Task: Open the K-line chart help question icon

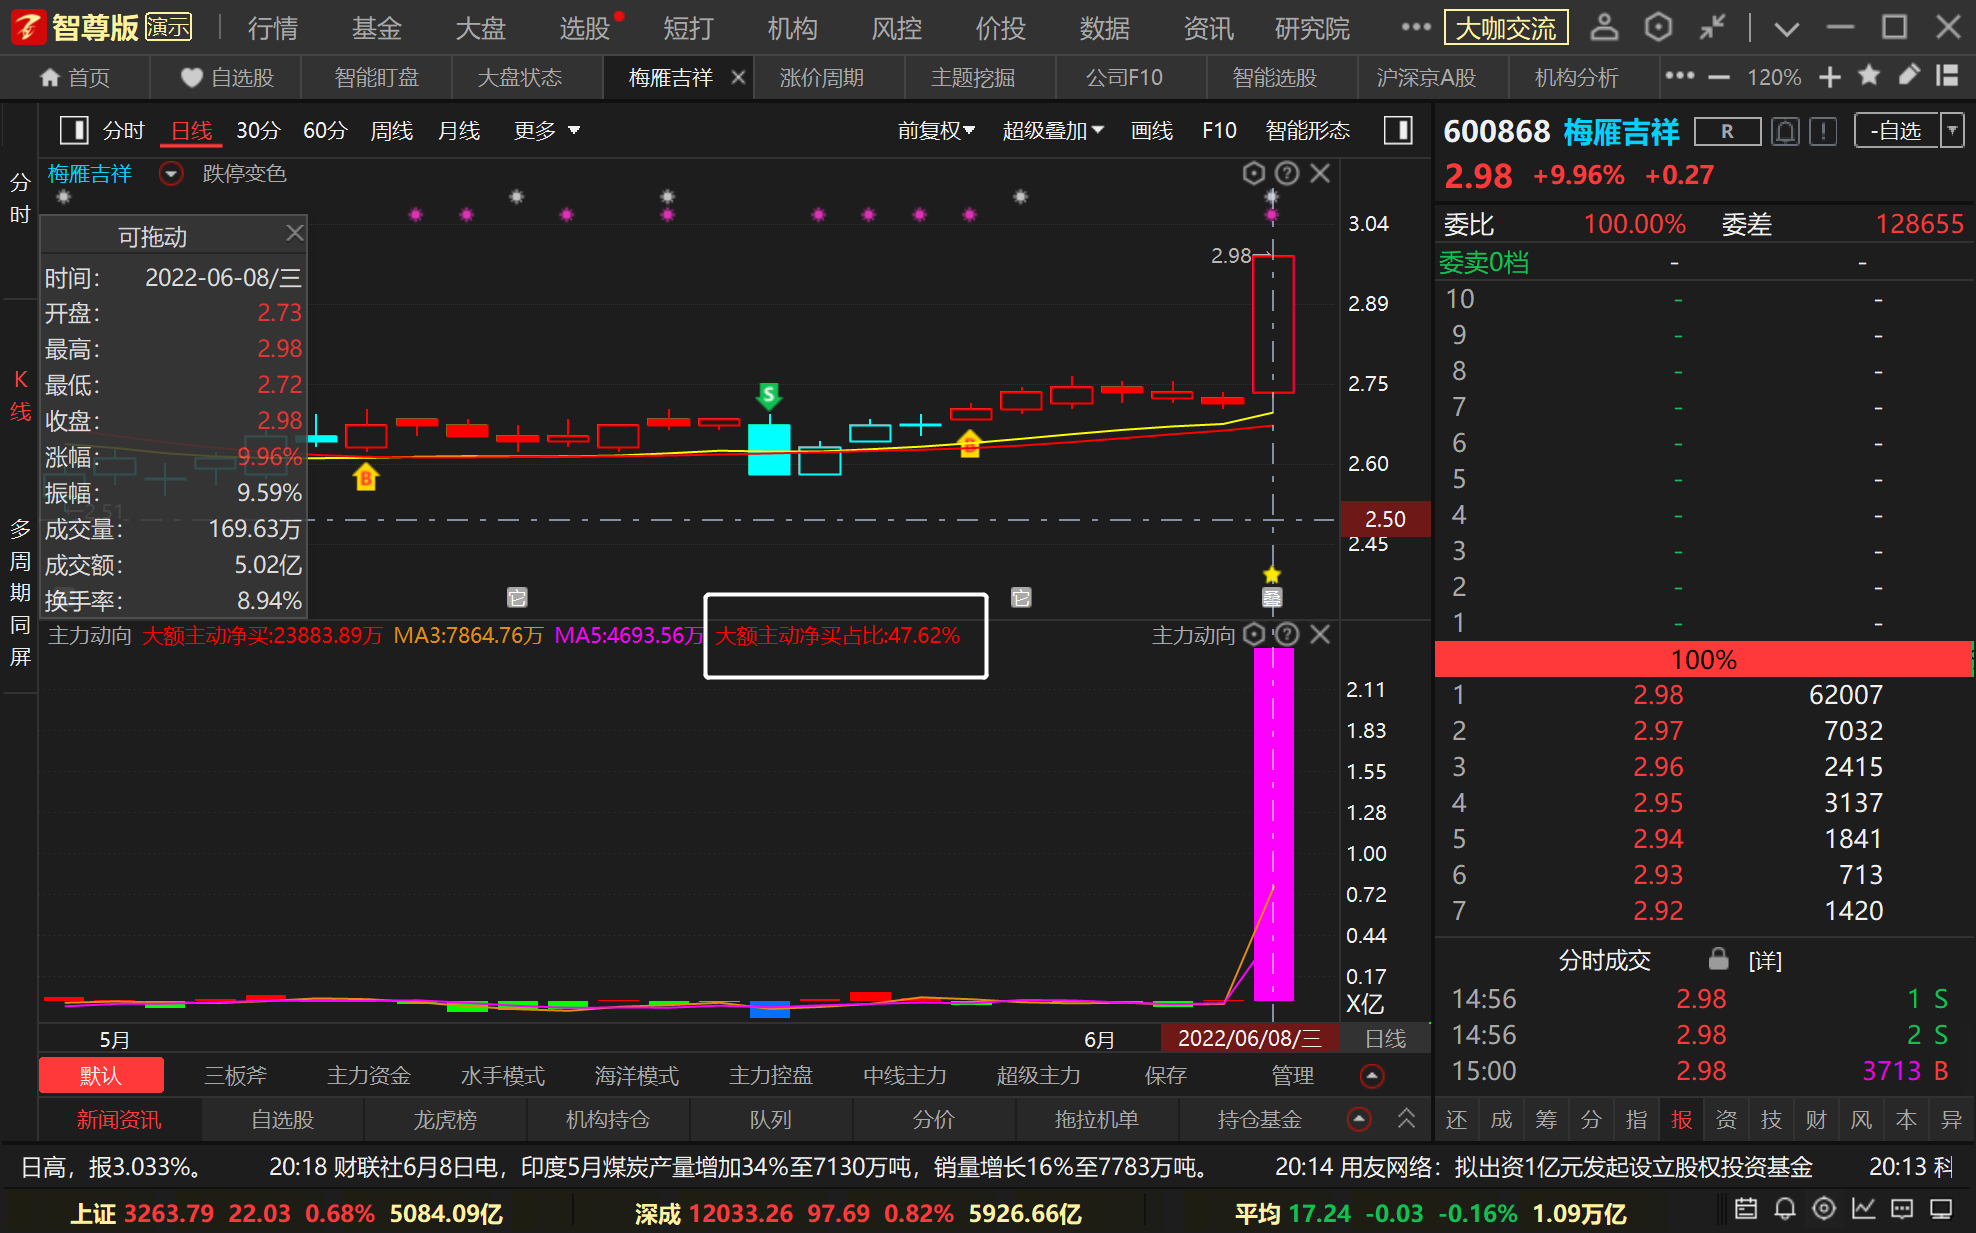Action: coord(1287,173)
